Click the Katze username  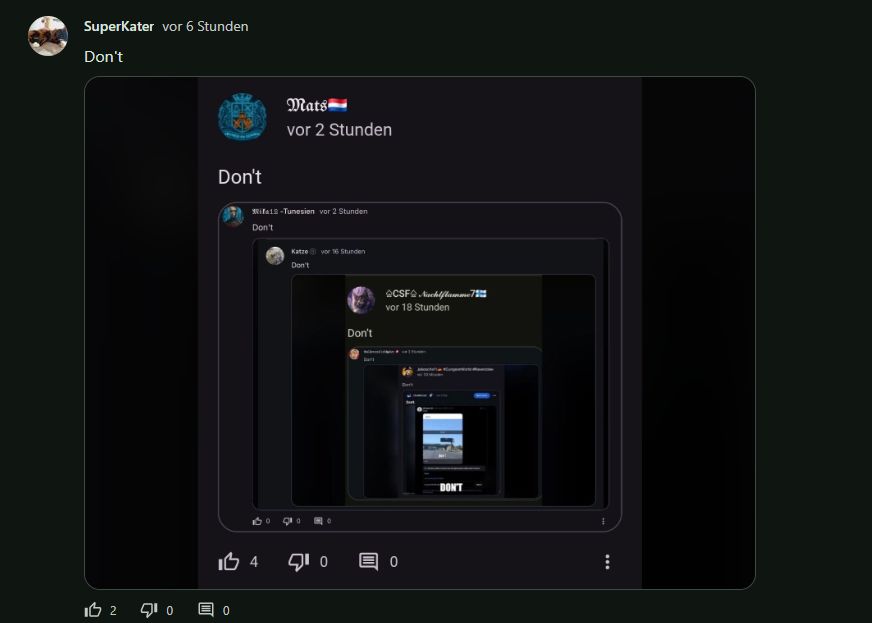[300, 251]
